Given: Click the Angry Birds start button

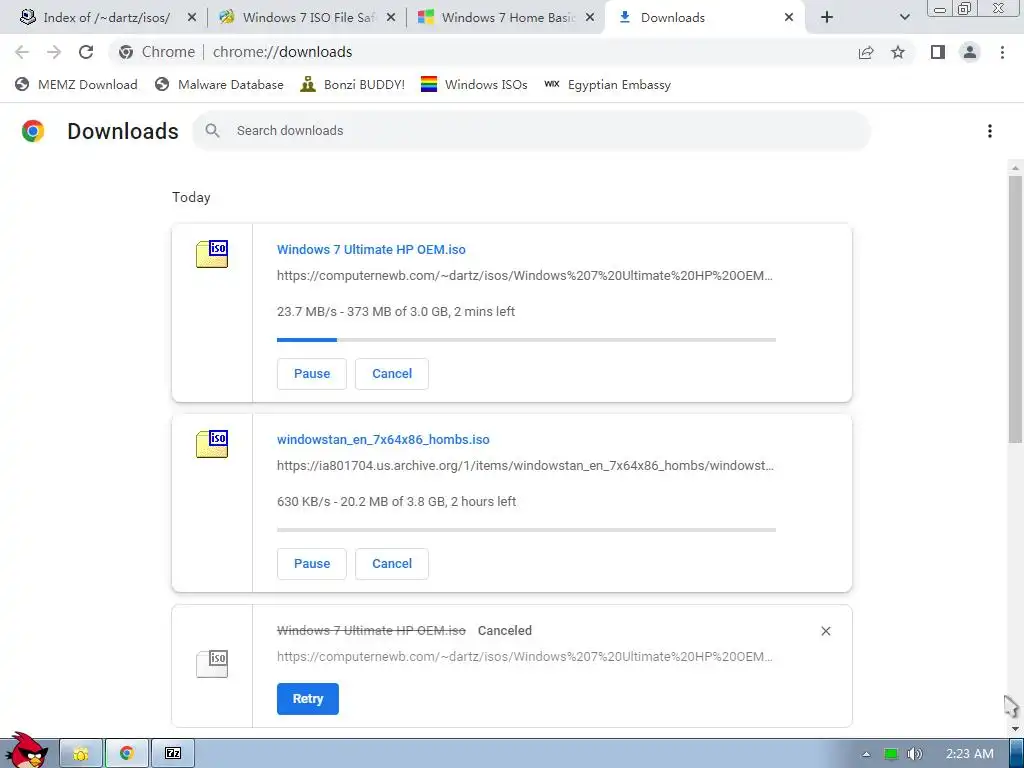Looking at the screenshot, I should [x=26, y=751].
